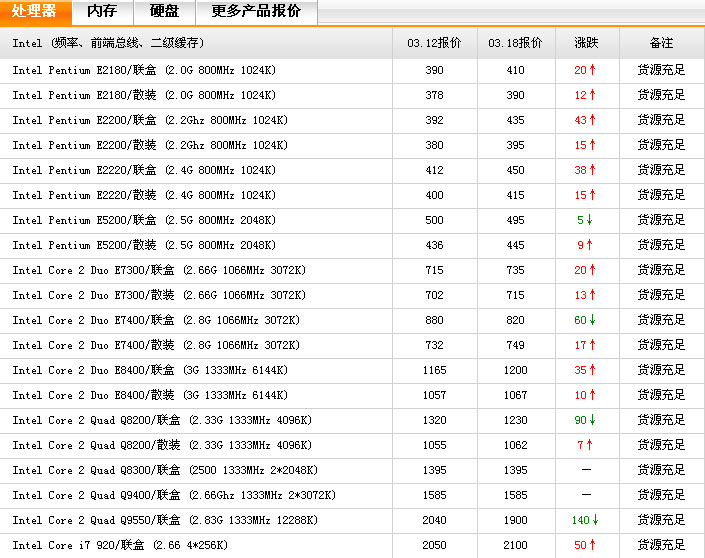The width and height of the screenshot is (705, 558).
Task: Click the 03.12 price 412 for E2220/联盒
Action: pos(434,170)
